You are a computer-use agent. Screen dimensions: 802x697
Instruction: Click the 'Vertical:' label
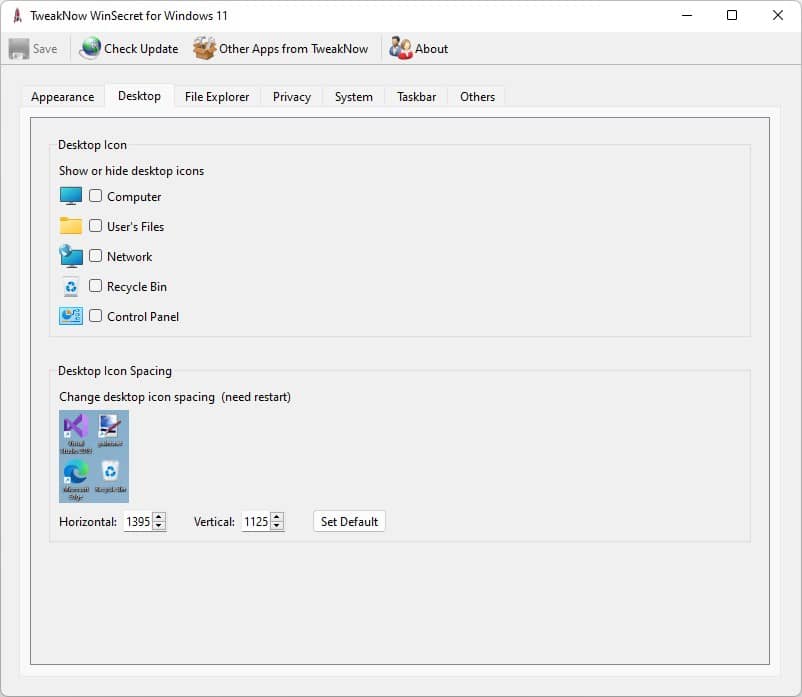(x=214, y=522)
